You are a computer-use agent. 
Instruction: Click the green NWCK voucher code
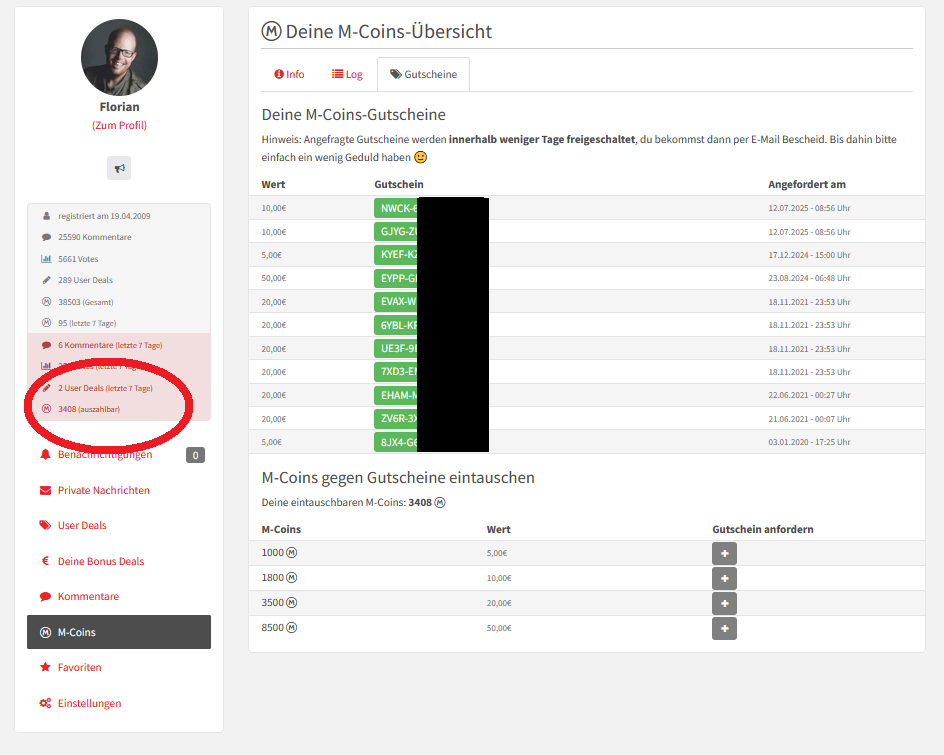coord(396,208)
